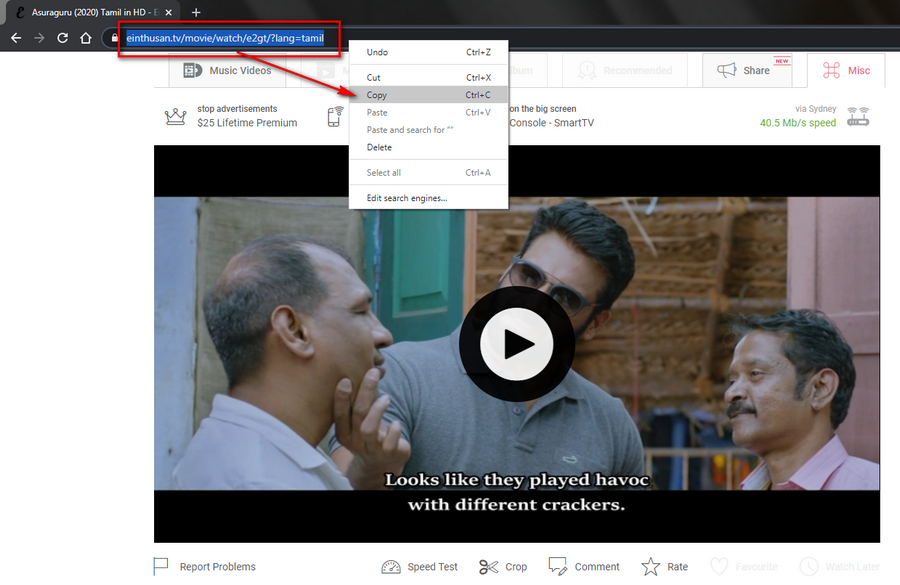This screenshot has width=900, height=585.
Task: Click the phone casting icon
Action: [335, 116]
